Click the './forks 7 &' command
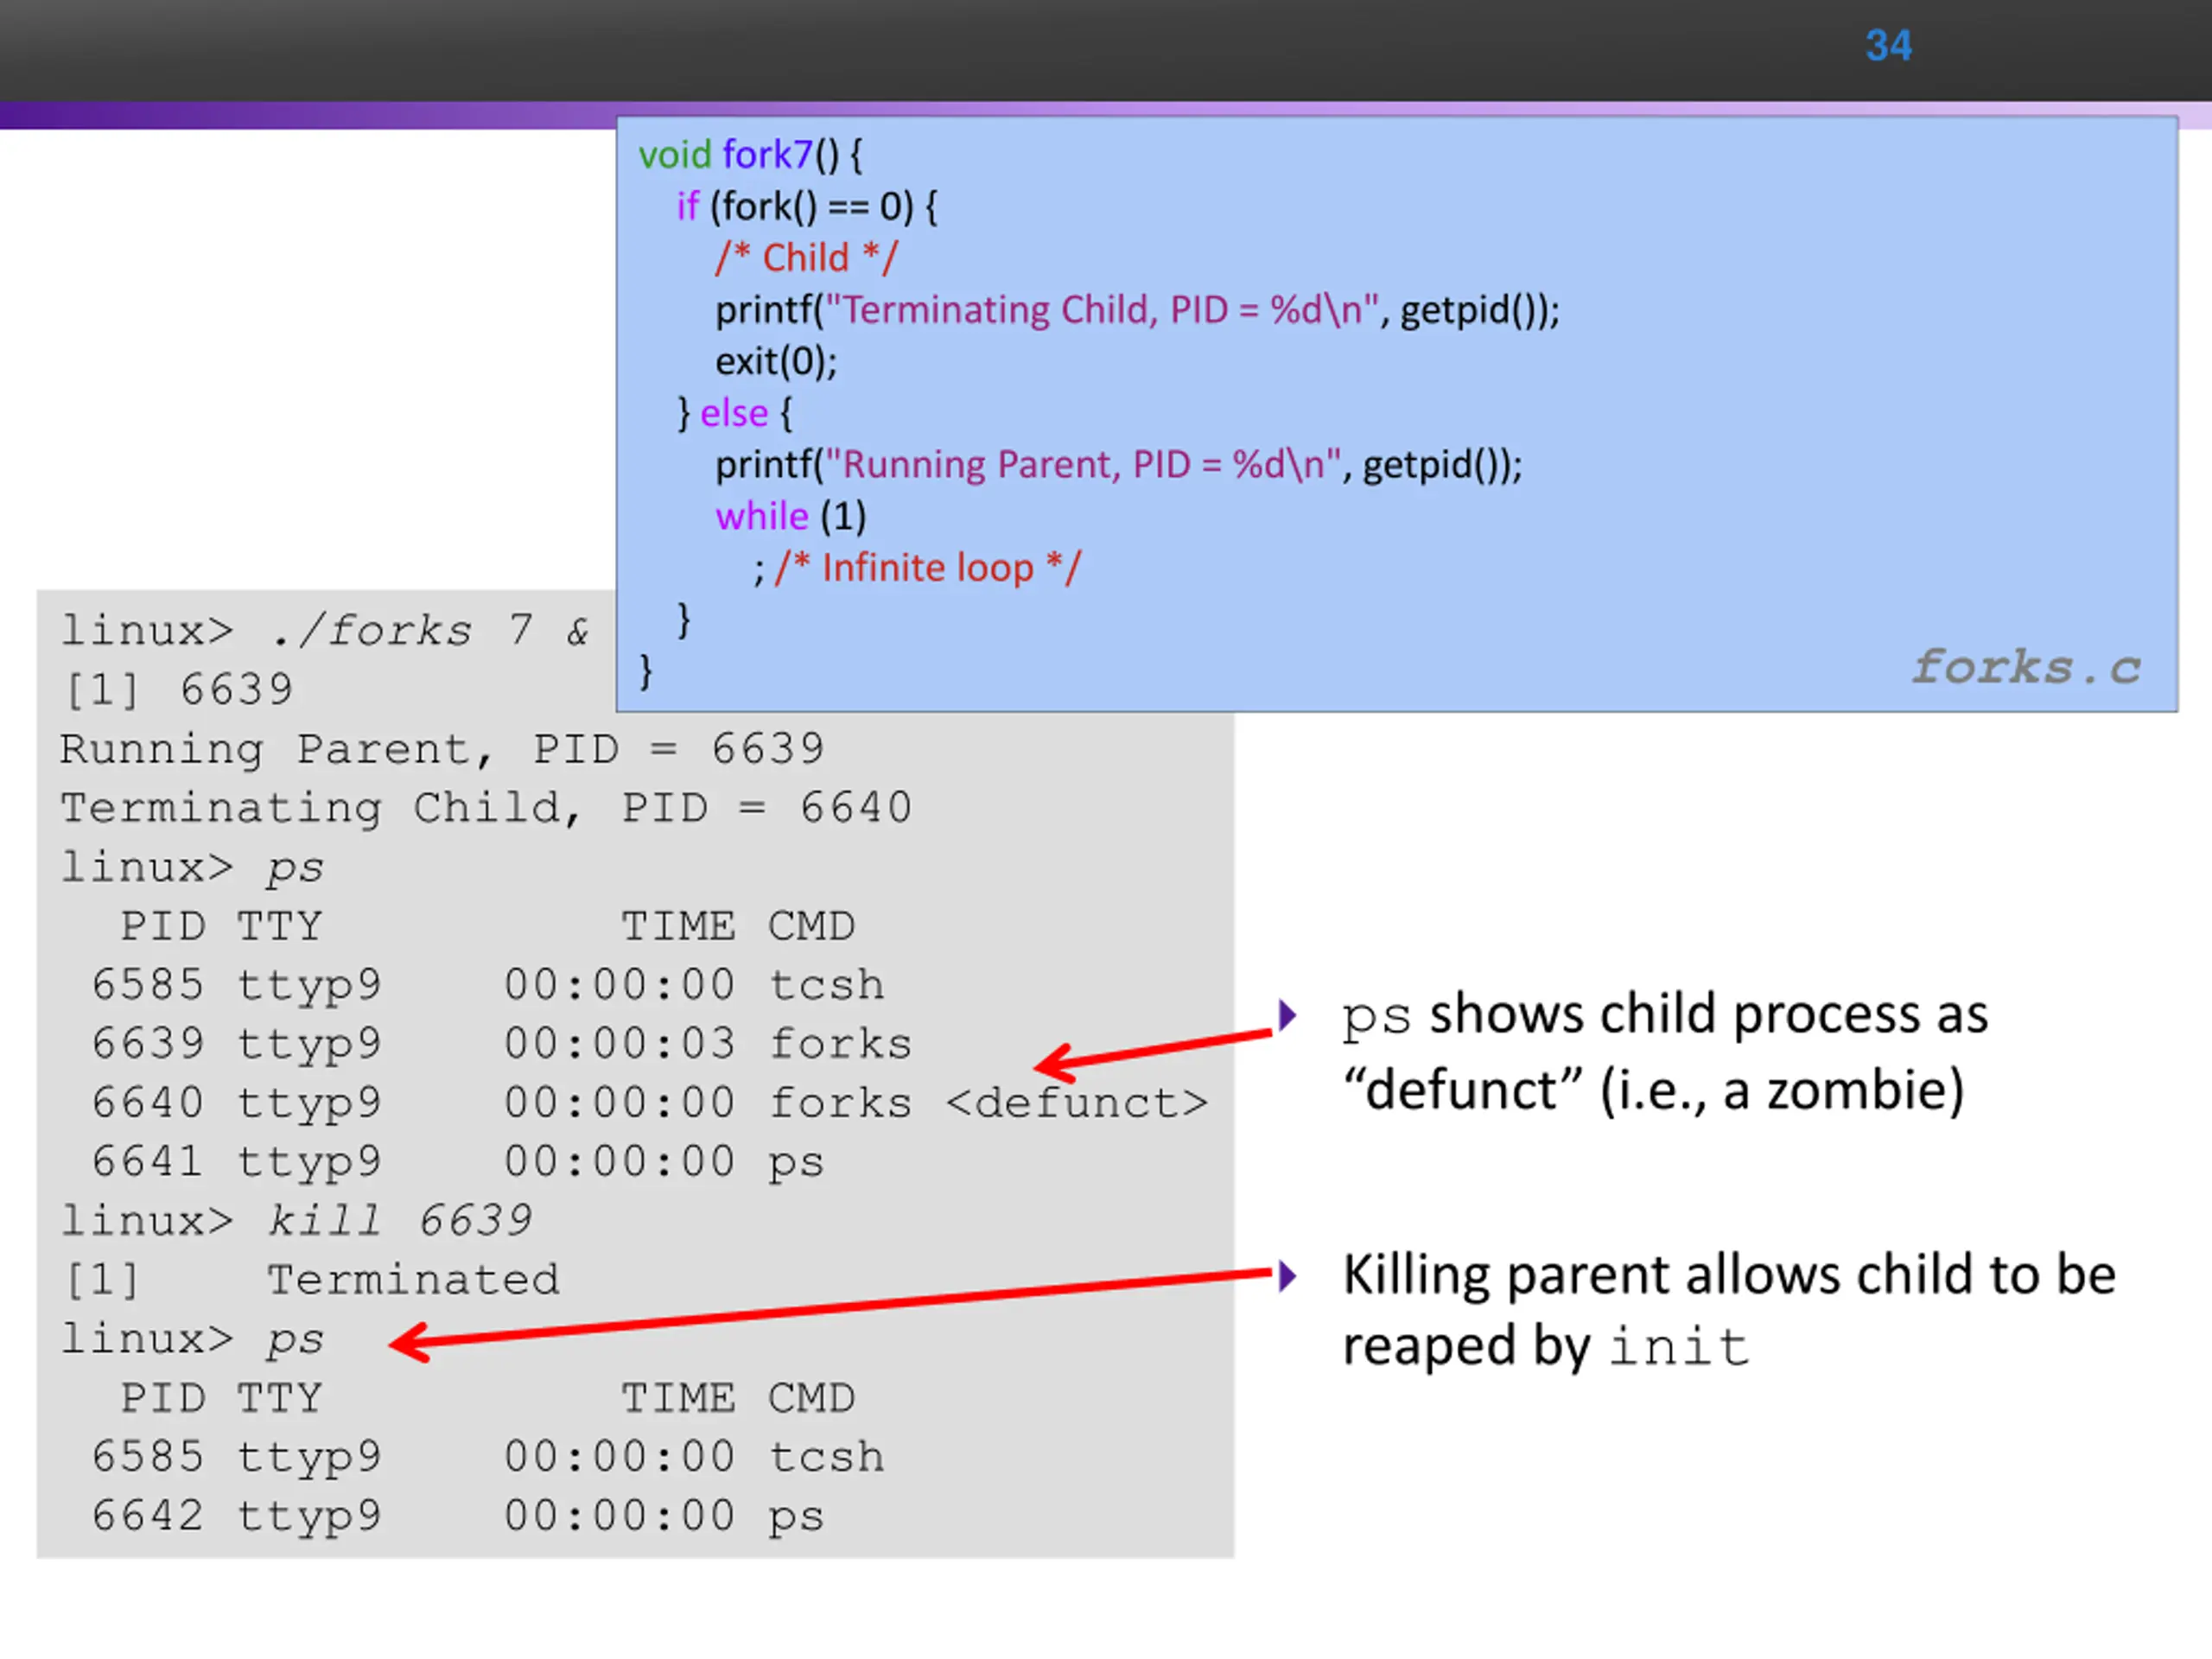Viewport: 2212px width, 1659px height. [430, 631]
